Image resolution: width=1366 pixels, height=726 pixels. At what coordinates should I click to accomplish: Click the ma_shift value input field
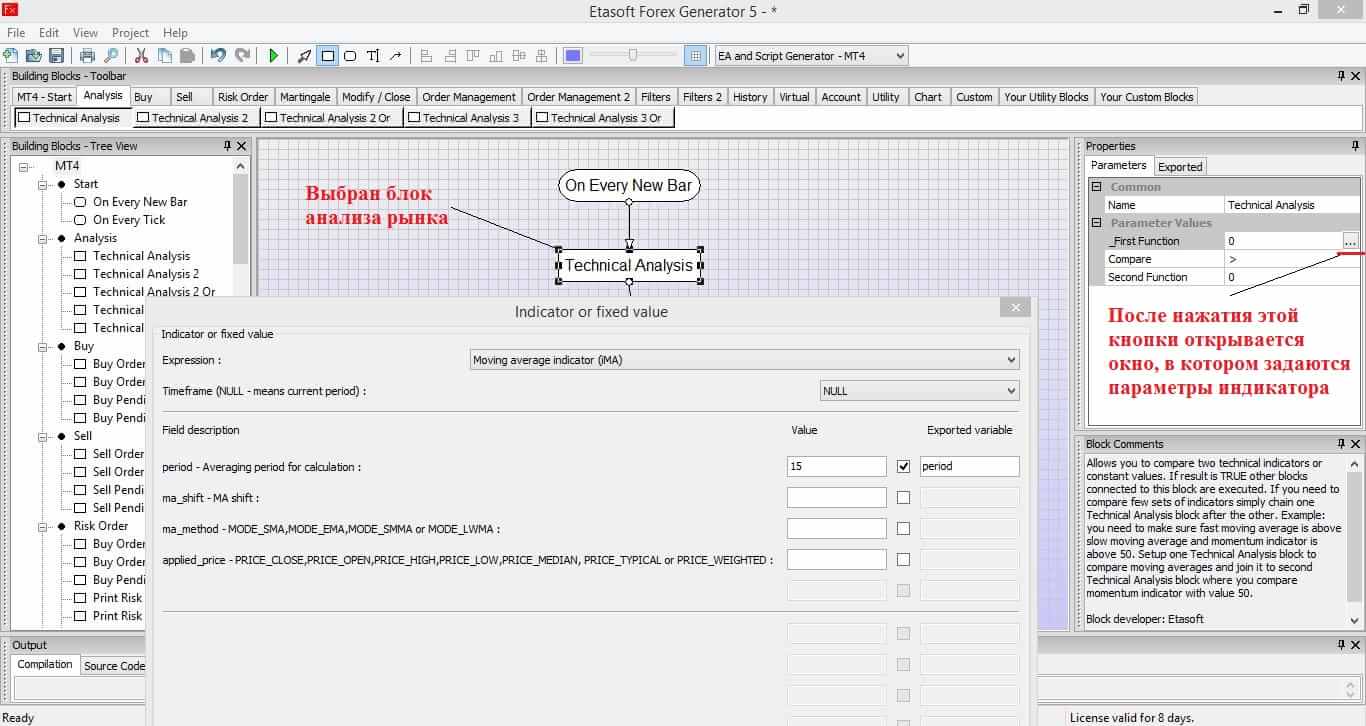tap(837, 497)
